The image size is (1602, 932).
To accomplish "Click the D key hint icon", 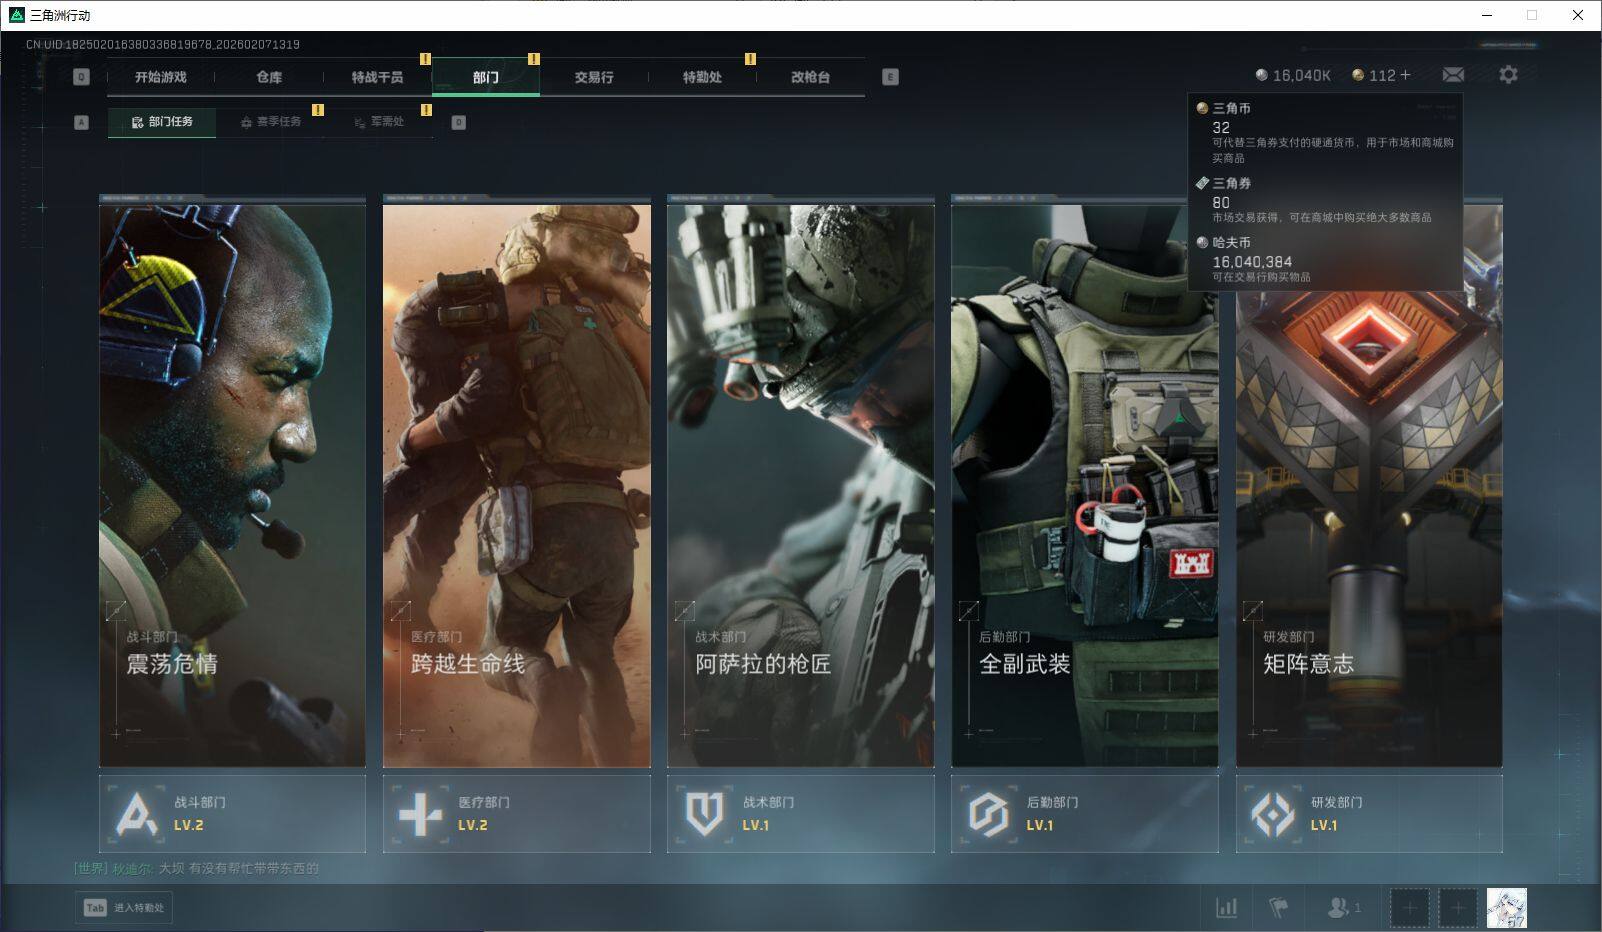I will [x=458, y=122].
